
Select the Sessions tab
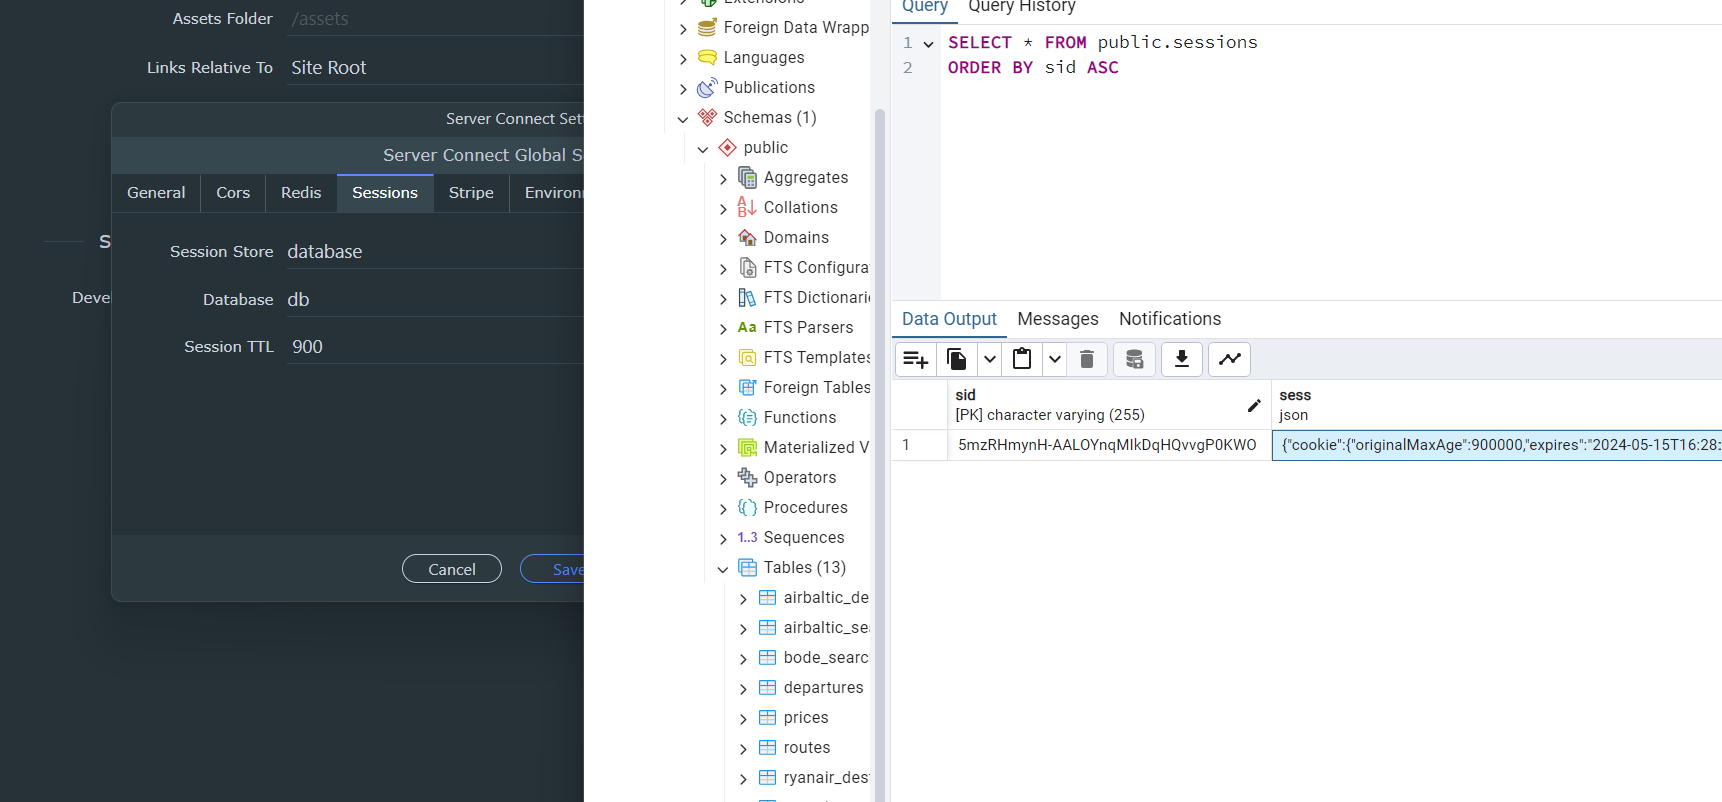tap(385, 193)
